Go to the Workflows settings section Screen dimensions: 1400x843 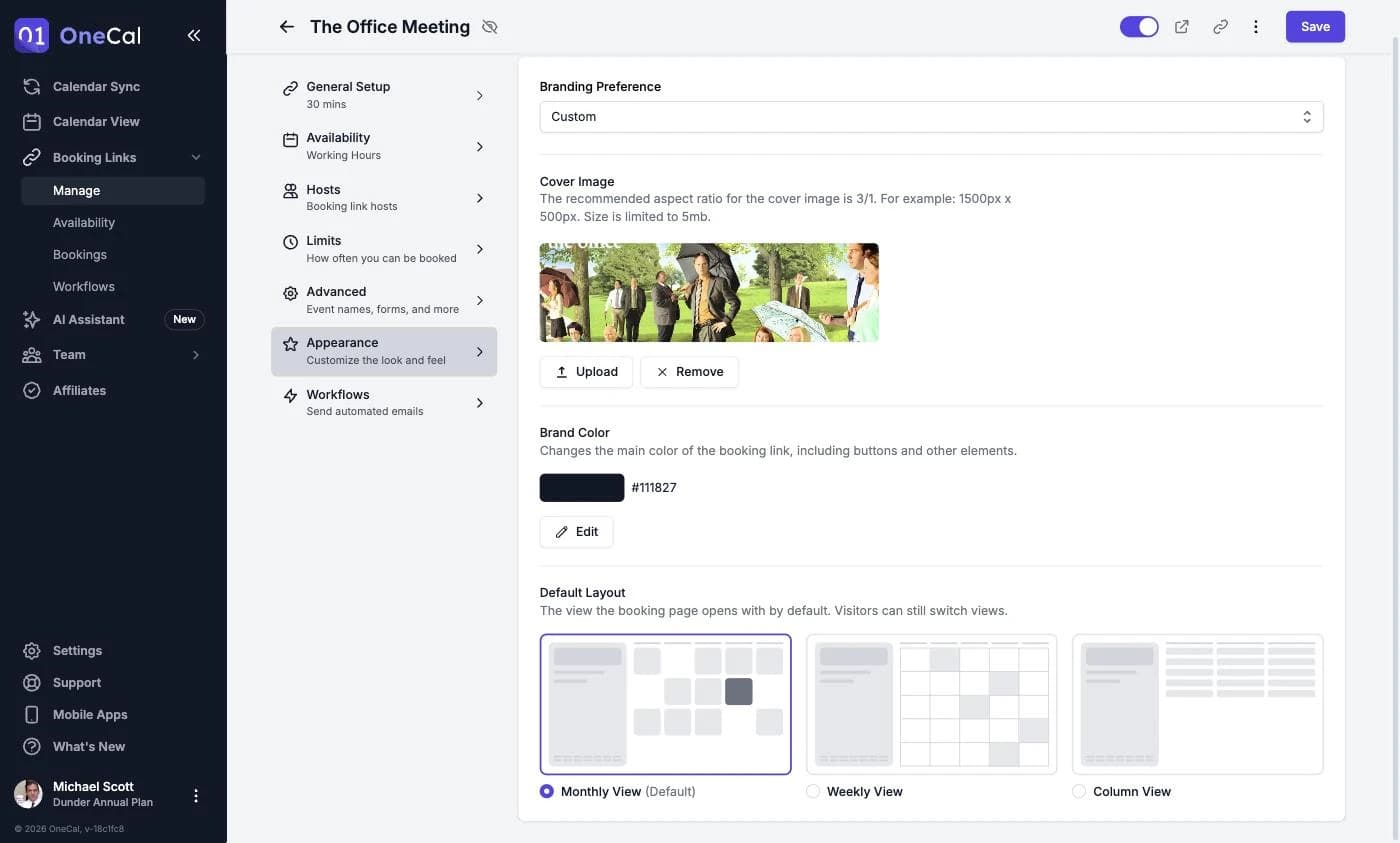tap(384, 402)
